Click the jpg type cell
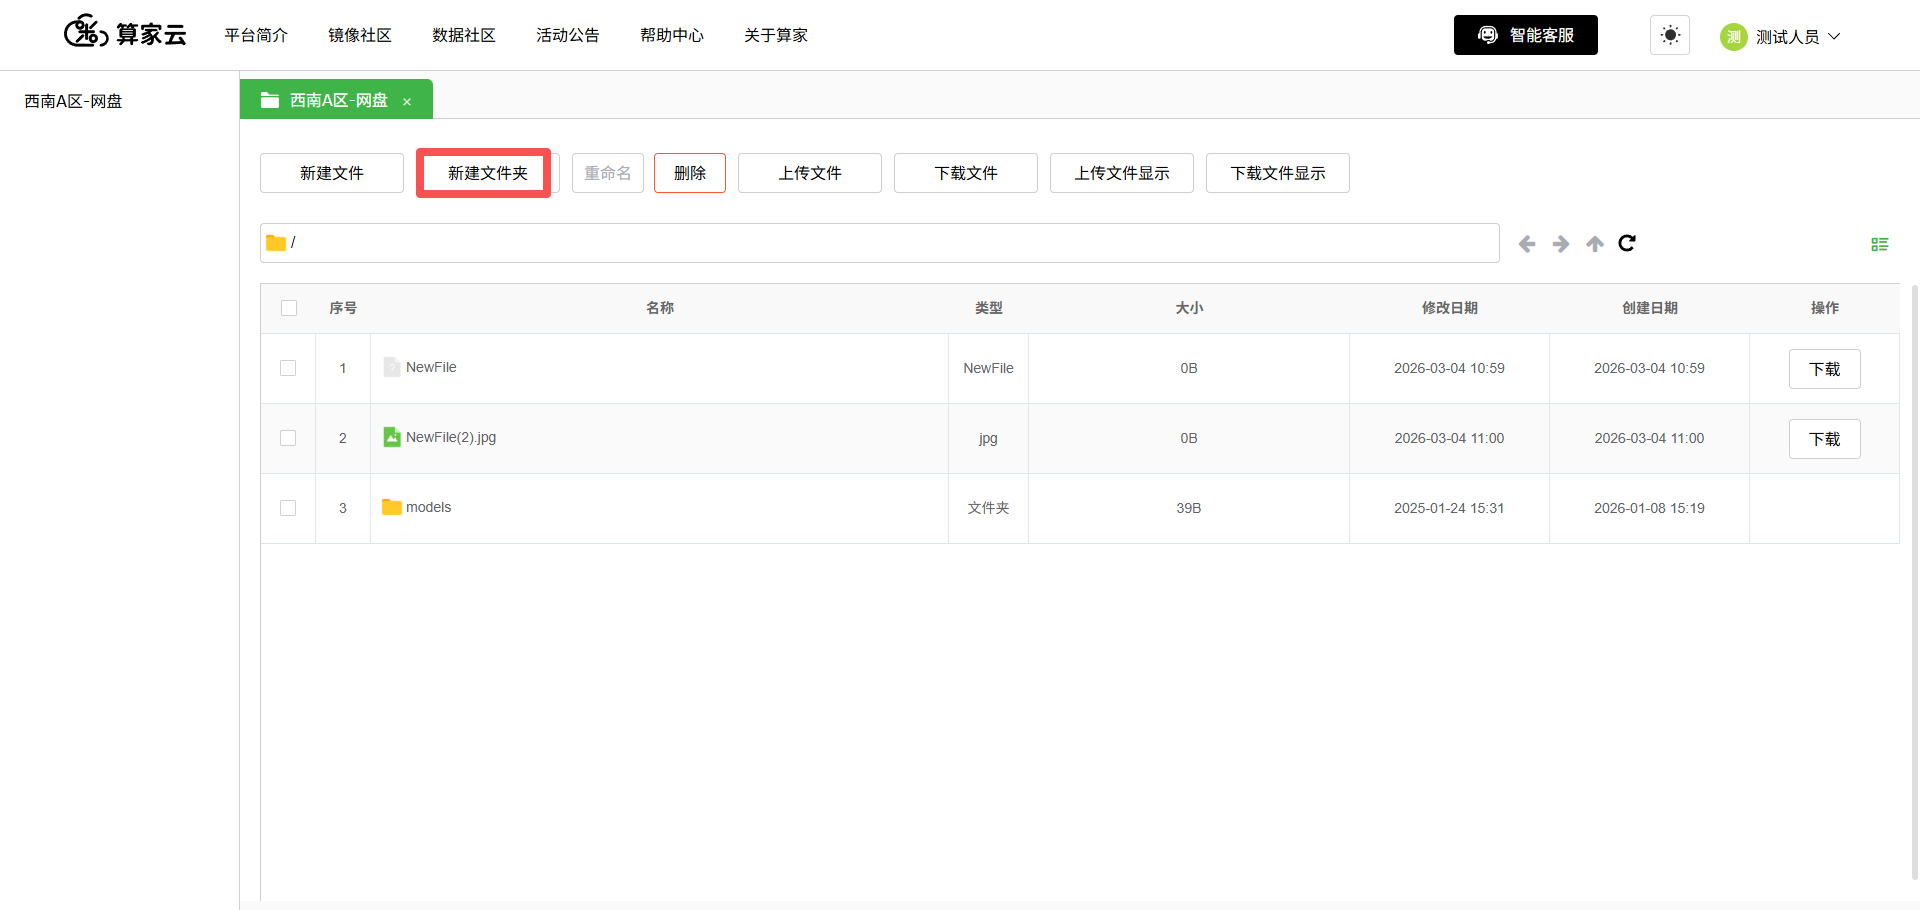 [988, 438]
